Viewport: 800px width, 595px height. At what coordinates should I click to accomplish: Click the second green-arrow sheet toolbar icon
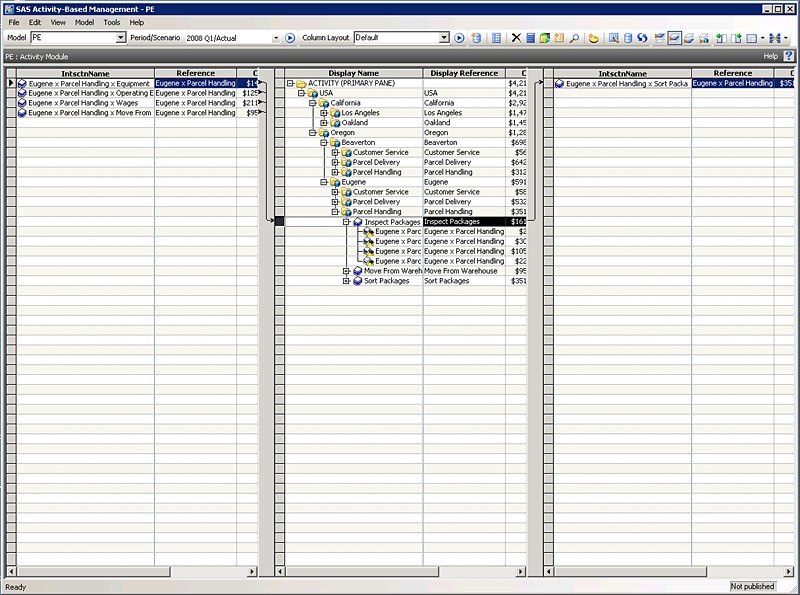tap(736, 38)
